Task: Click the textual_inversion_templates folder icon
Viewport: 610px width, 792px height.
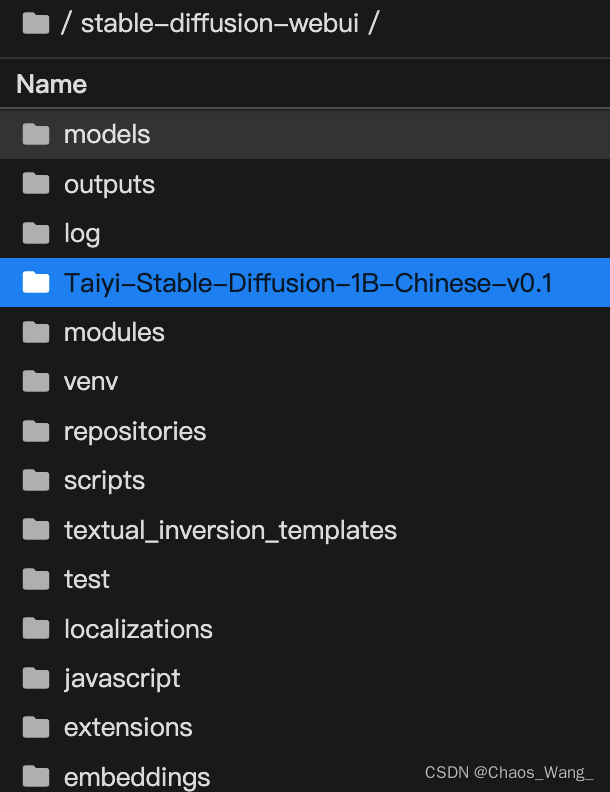Action: coord(36,530)
